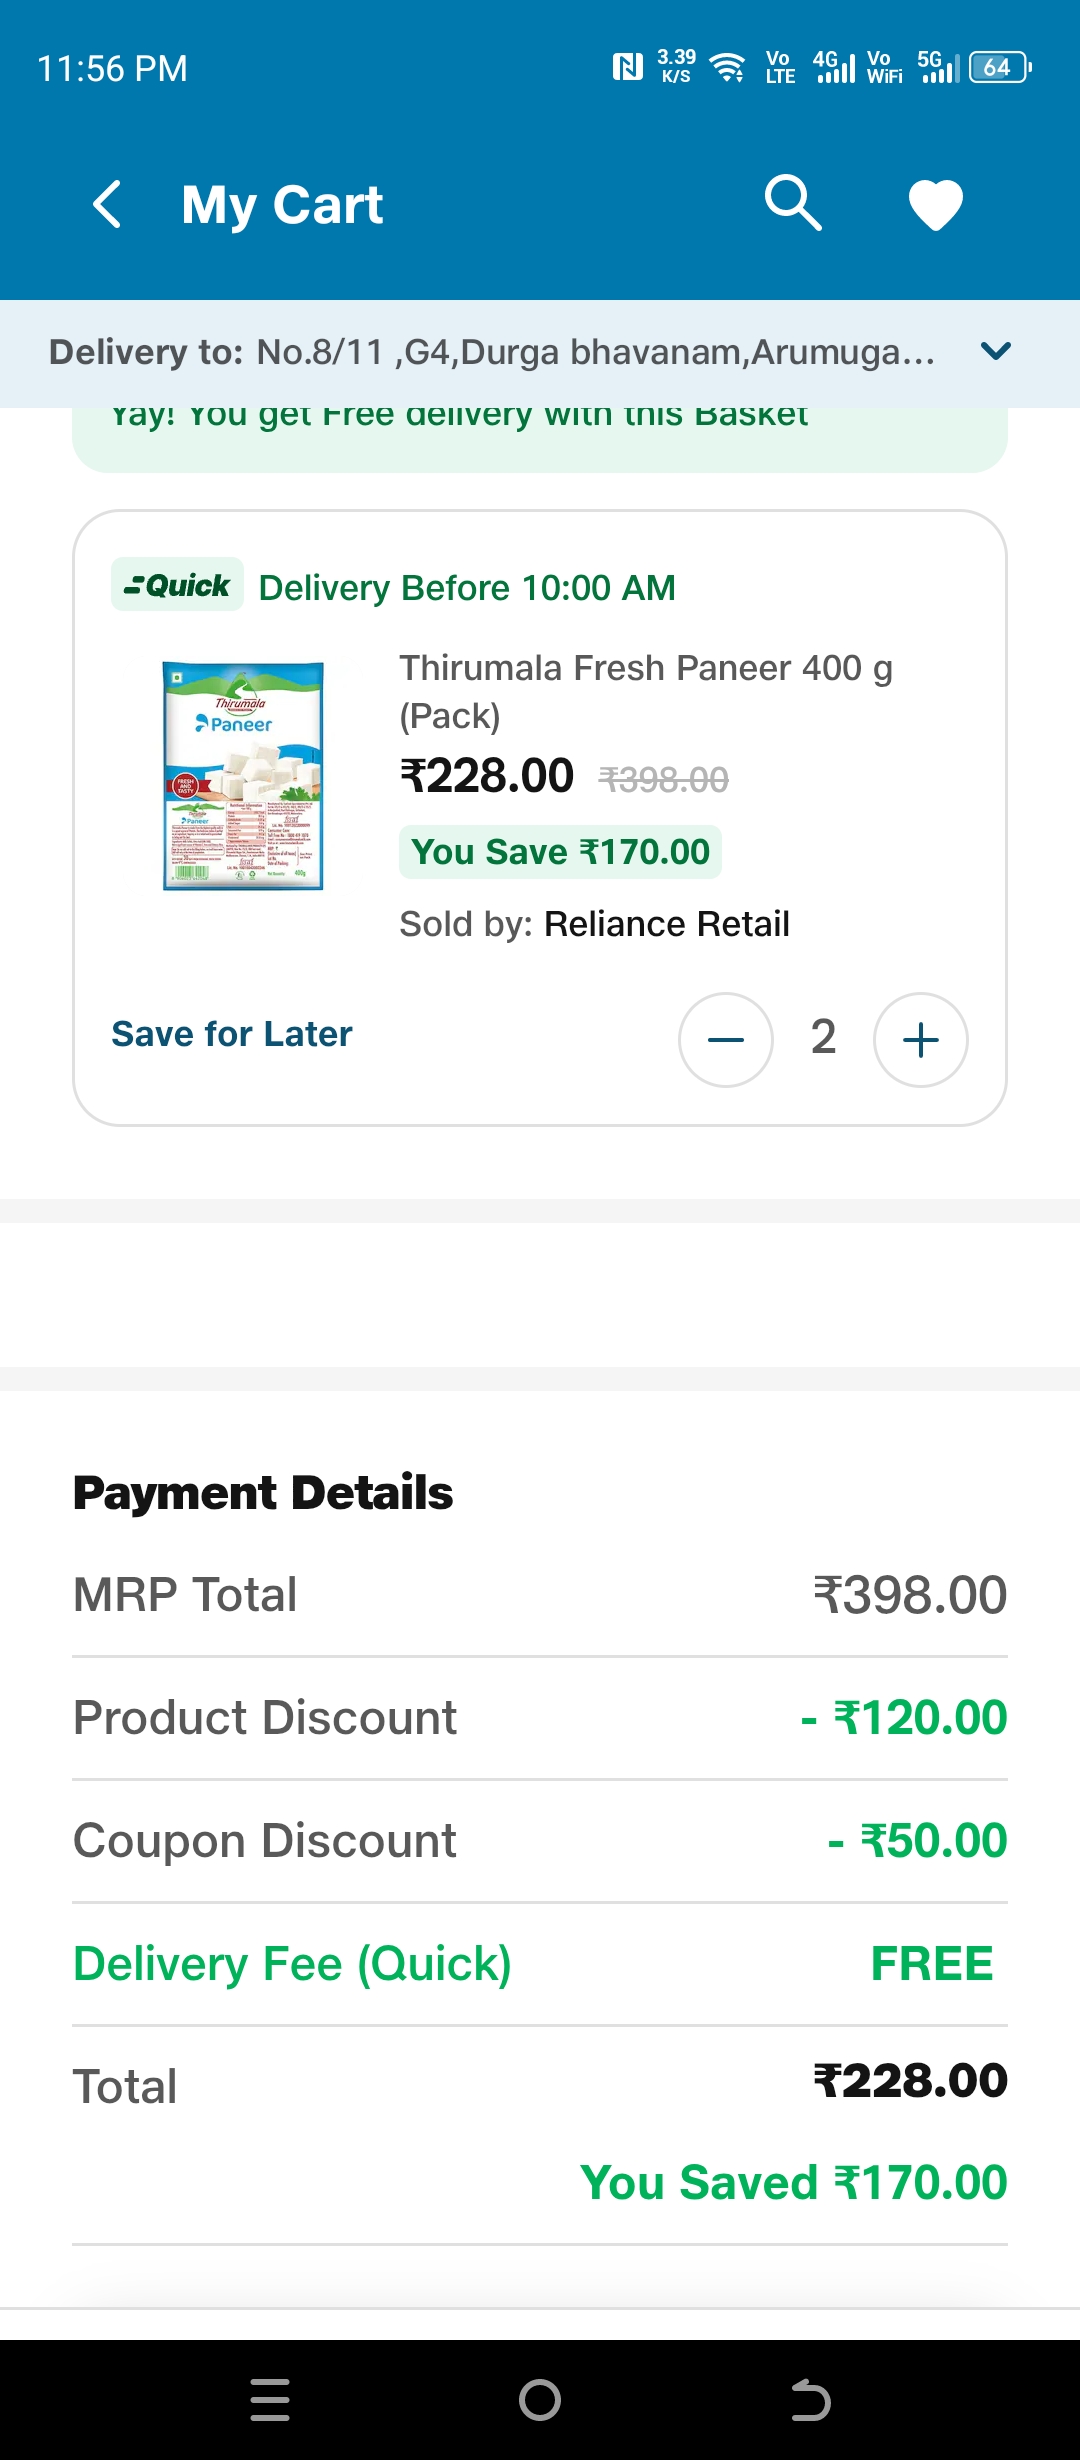Tap Save for Later link
Screen dimensions: 1080x2460
coord(232,1034)
